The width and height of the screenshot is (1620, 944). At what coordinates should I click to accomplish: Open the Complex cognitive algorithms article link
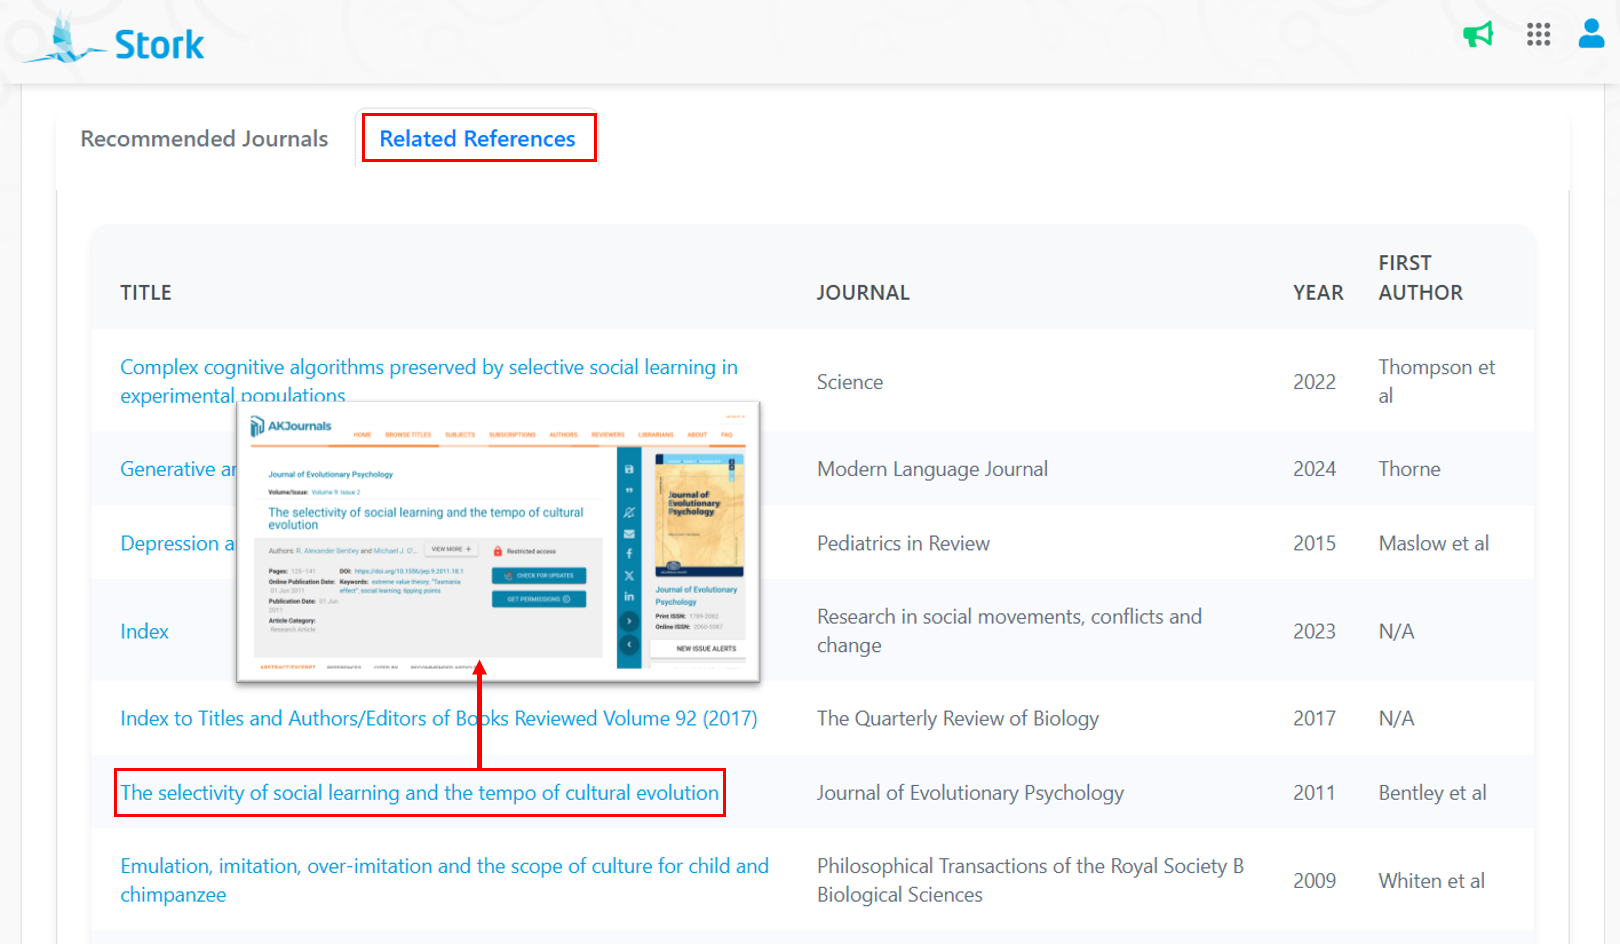click(428, 368)
